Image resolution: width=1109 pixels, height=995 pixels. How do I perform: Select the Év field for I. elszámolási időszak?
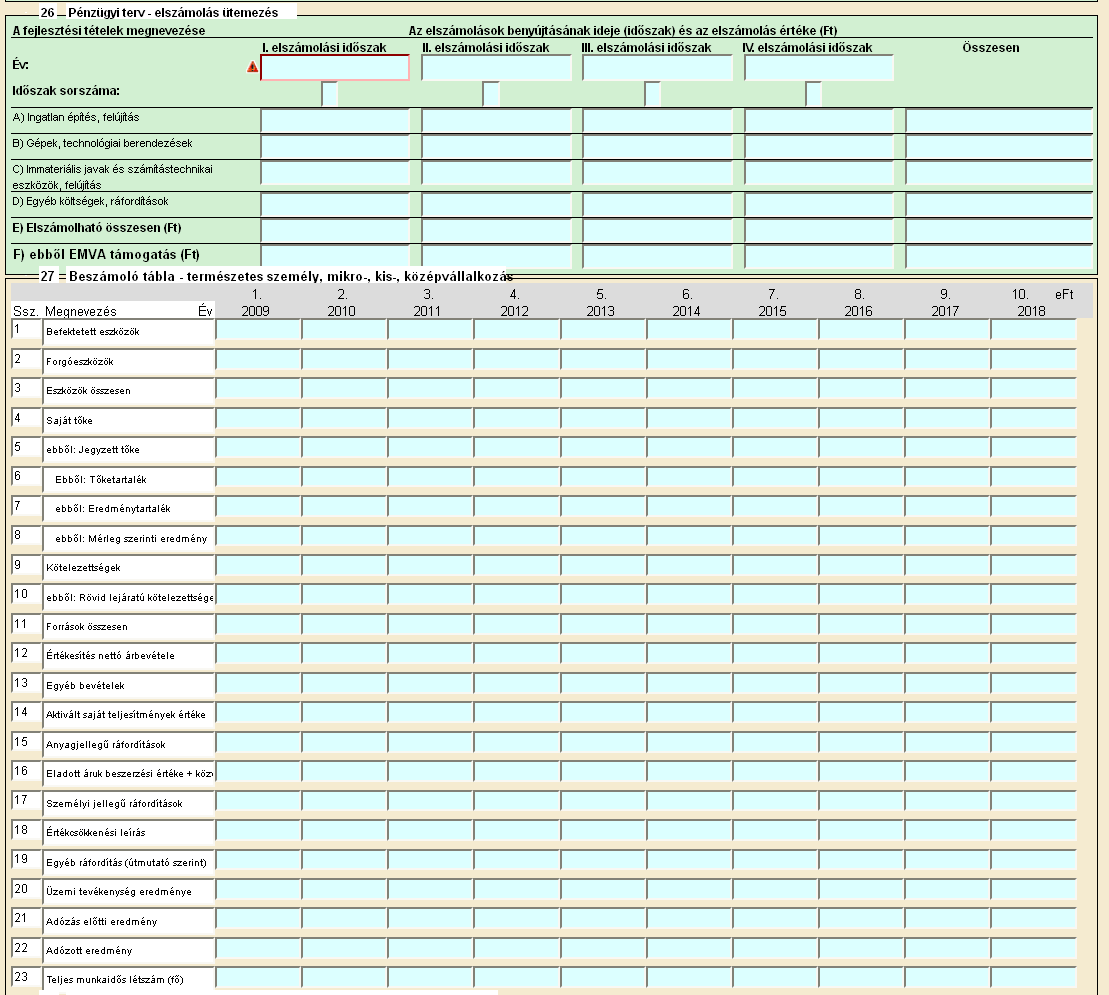pyautogui.click(x=335, y=68)
